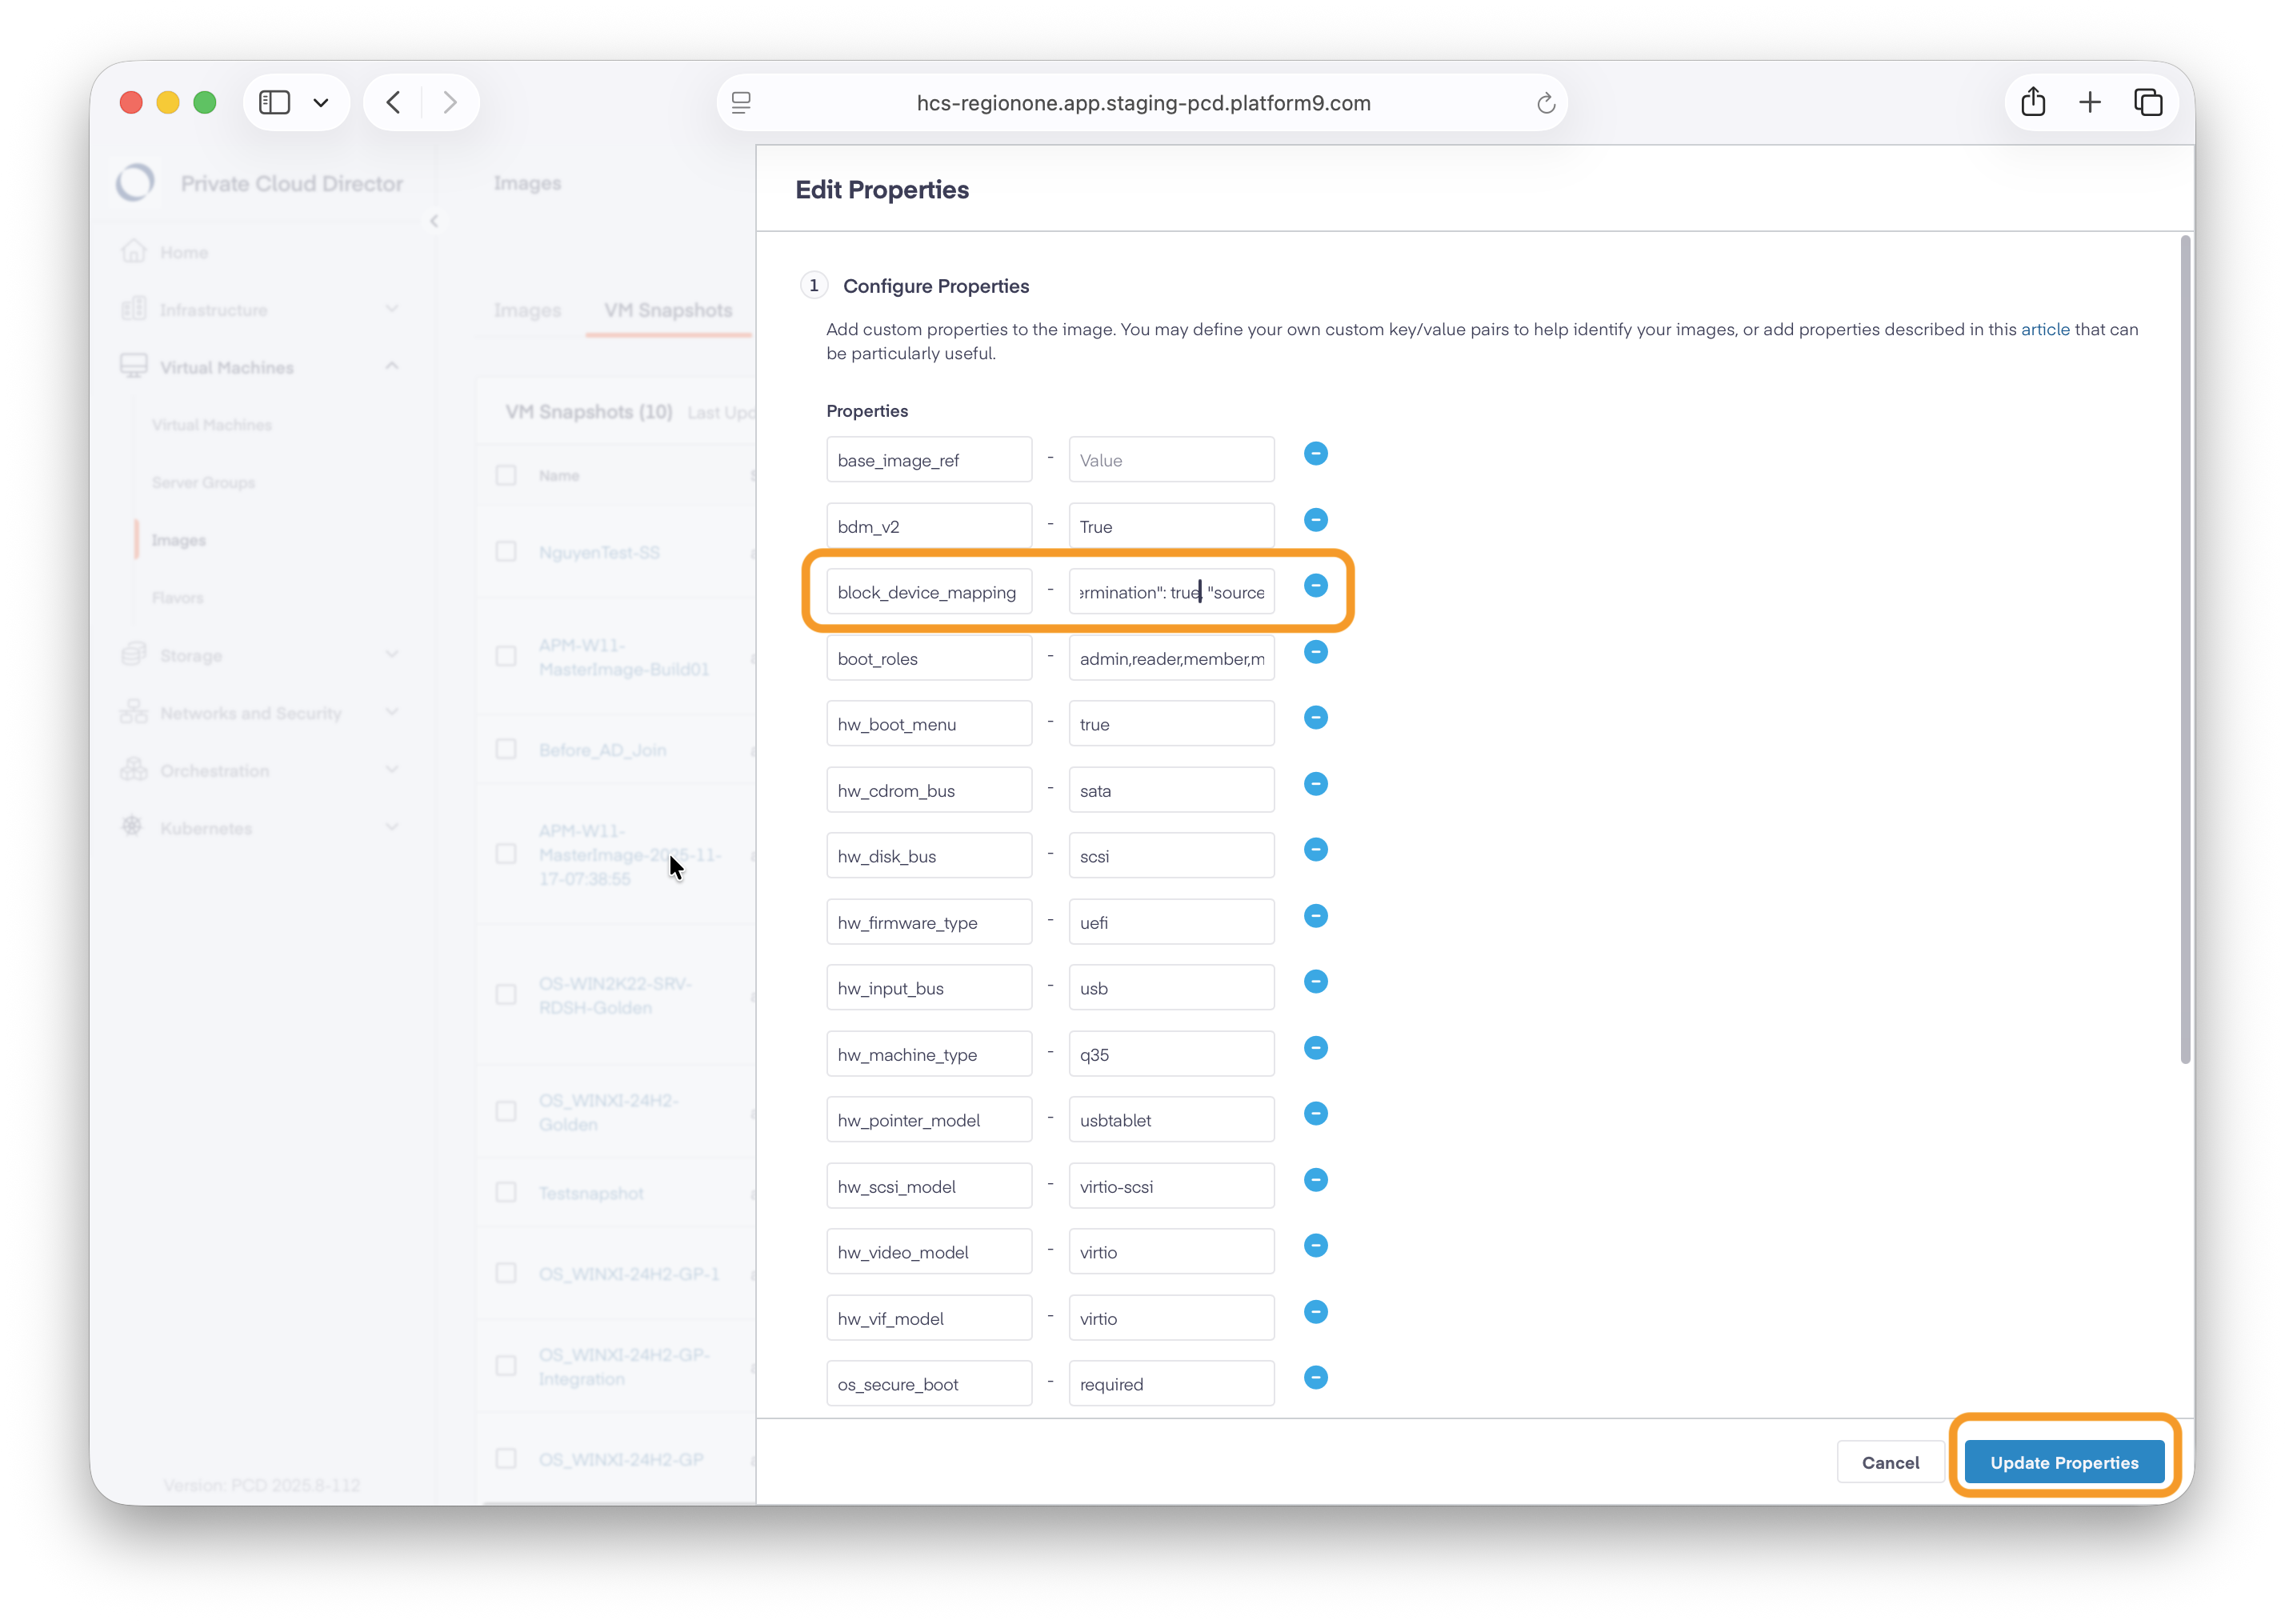Remove the block_device_mapping property
This screenshot has height=1624, width=2285.
pyautogui.click(x=1315, y=586)
